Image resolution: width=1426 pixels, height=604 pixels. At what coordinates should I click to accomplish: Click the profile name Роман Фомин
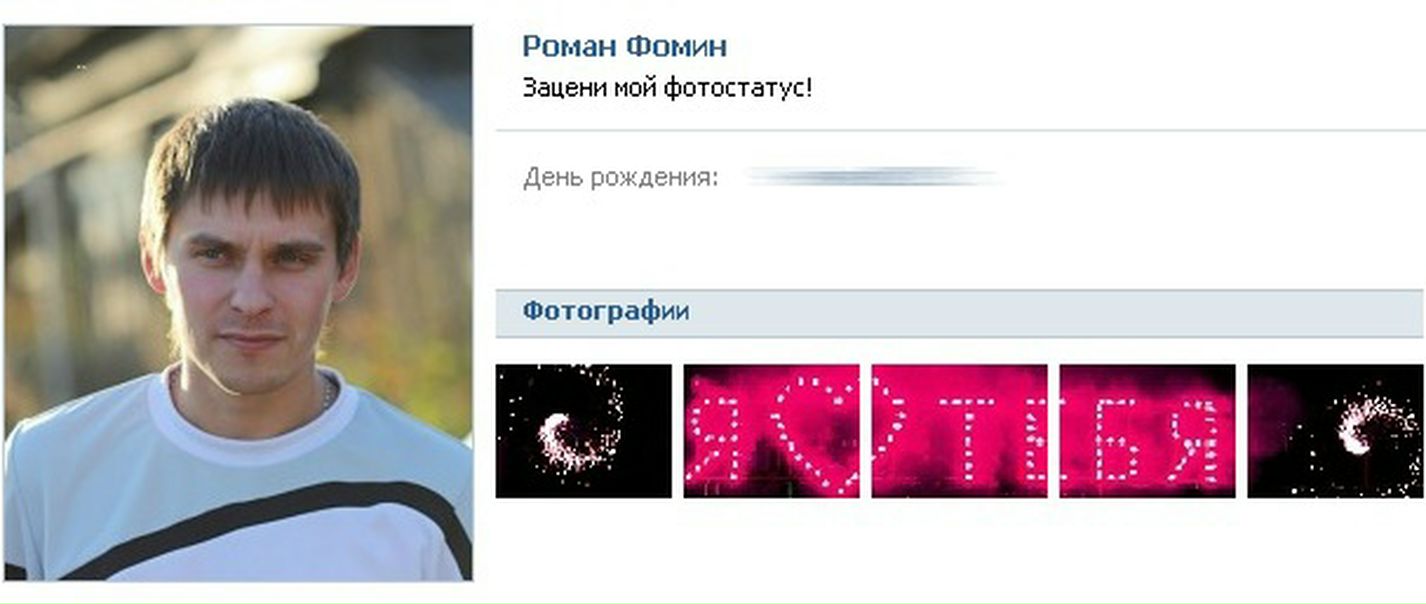(625, 46)
